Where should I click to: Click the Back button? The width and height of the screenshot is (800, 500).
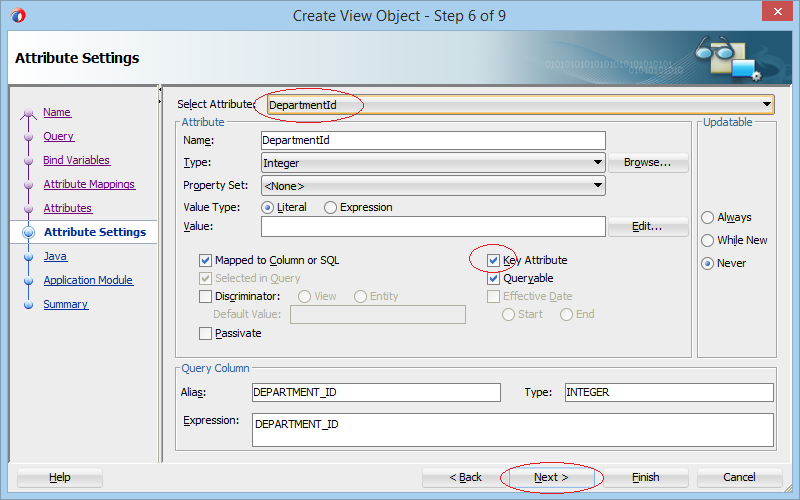(x=465, y=478)
